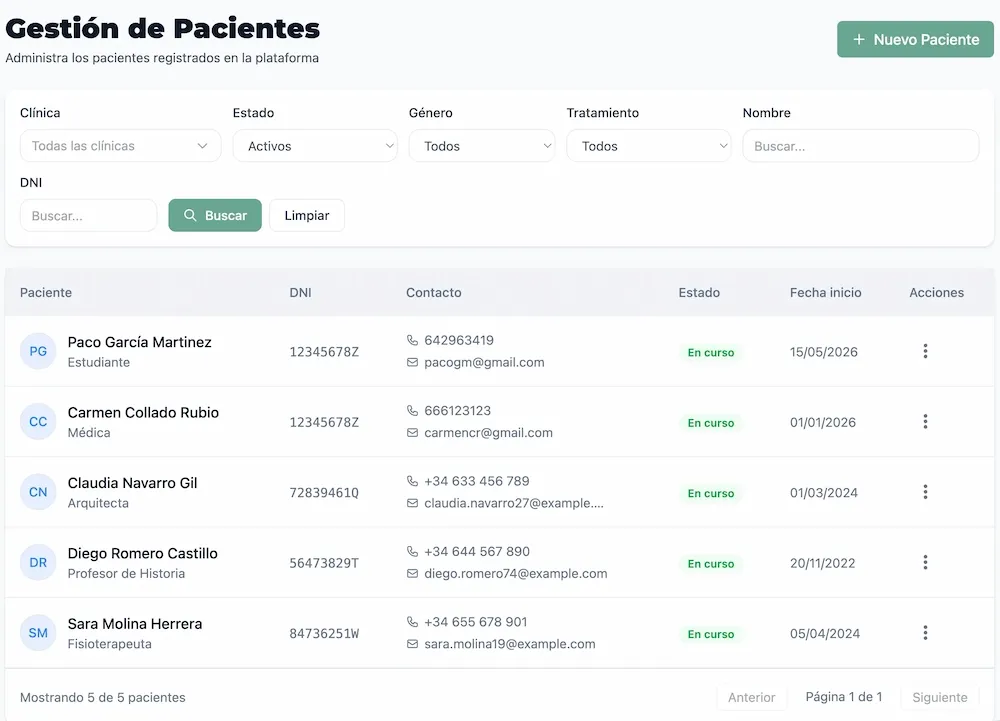The image size is (1000, 721).
Task: Open actions menu for Paco García Martinez
Action: (925, 351)
